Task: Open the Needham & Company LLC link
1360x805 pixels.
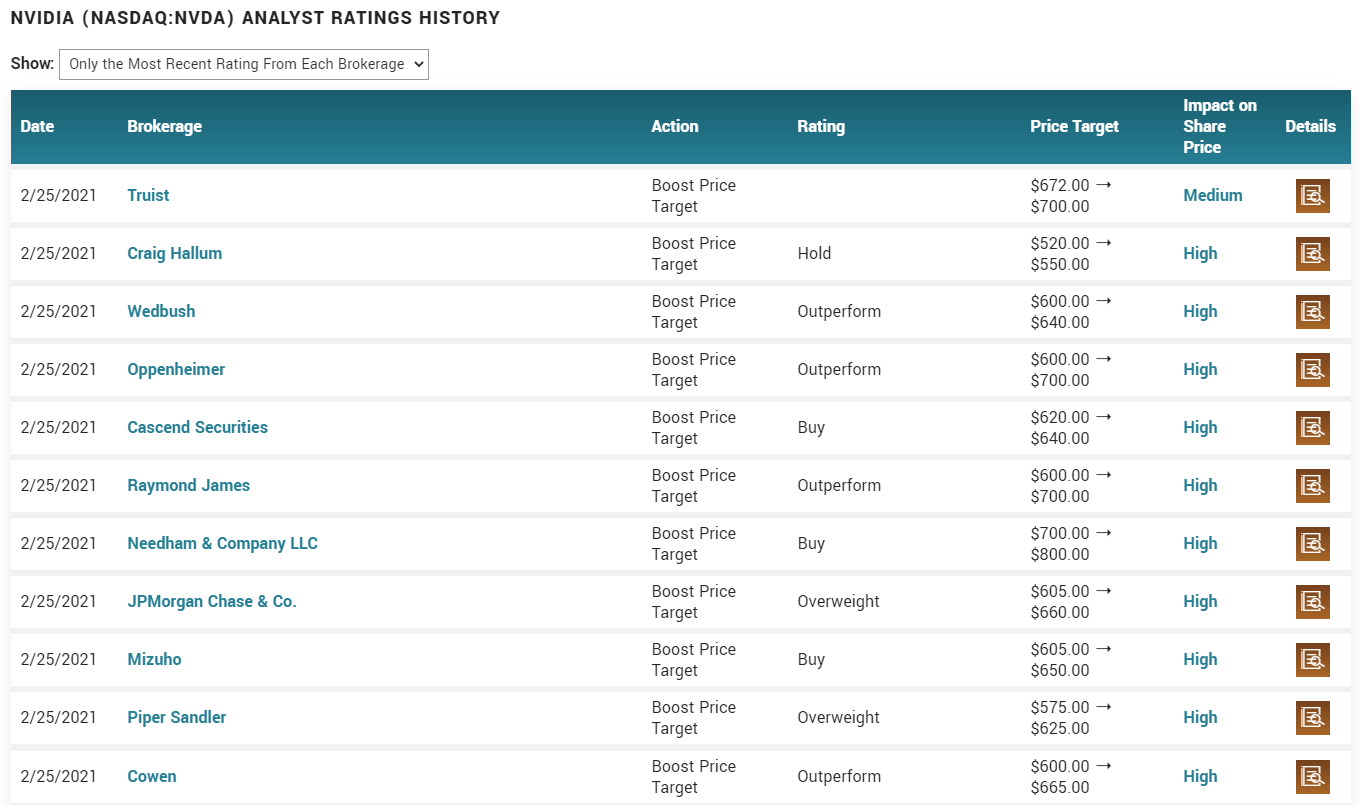Action: [x=223, y=543]
